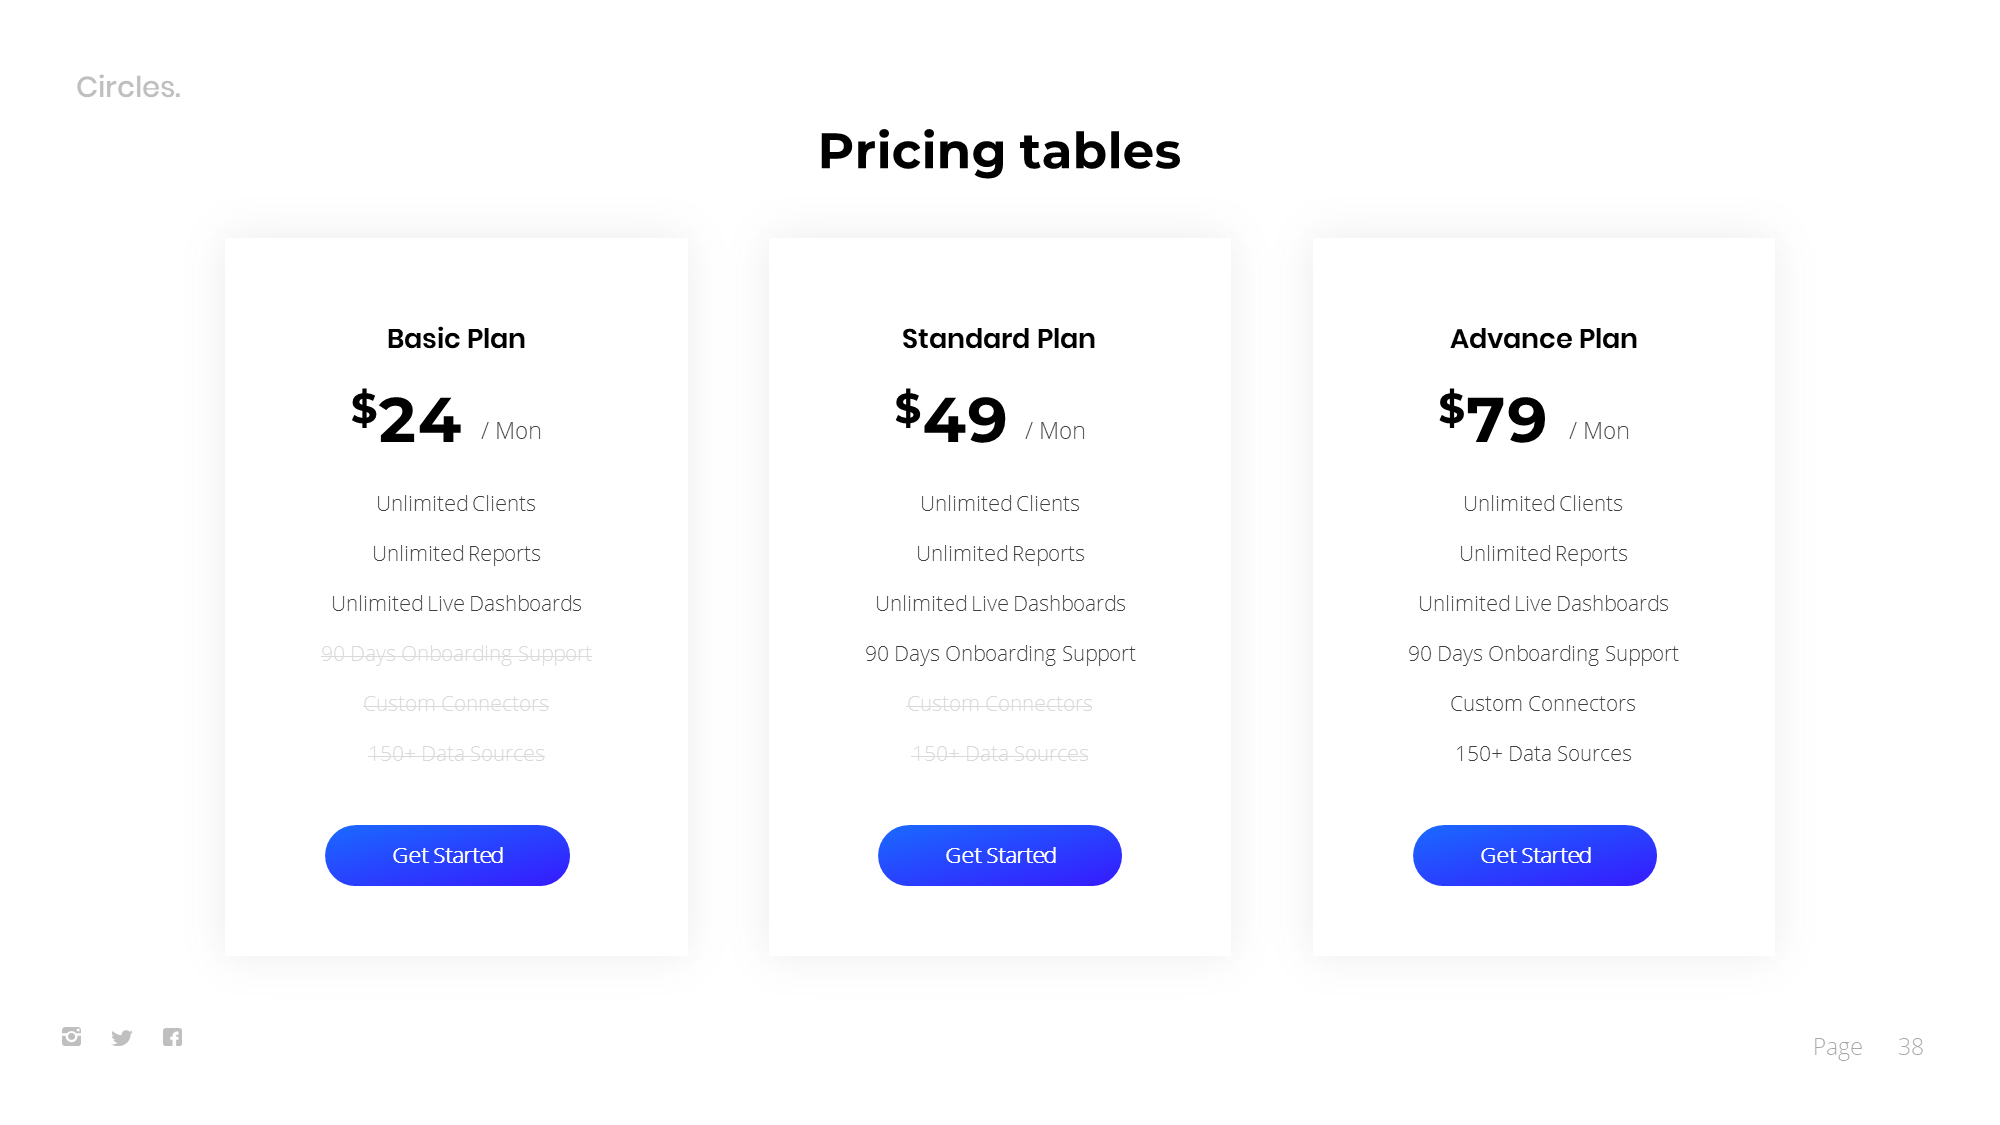
Task: Select the Standard Plan title
Action: pos(998,339)
